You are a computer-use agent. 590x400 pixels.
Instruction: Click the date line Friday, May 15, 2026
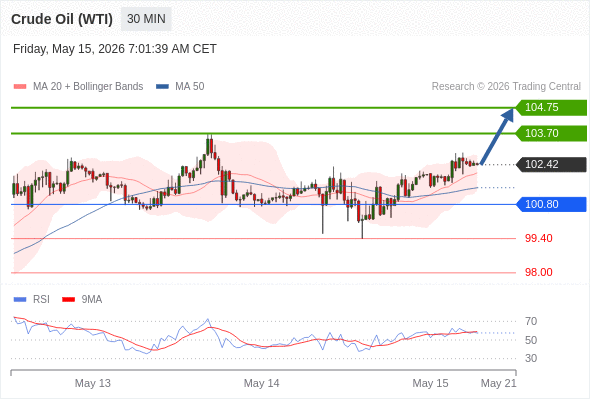click(115, 49)
